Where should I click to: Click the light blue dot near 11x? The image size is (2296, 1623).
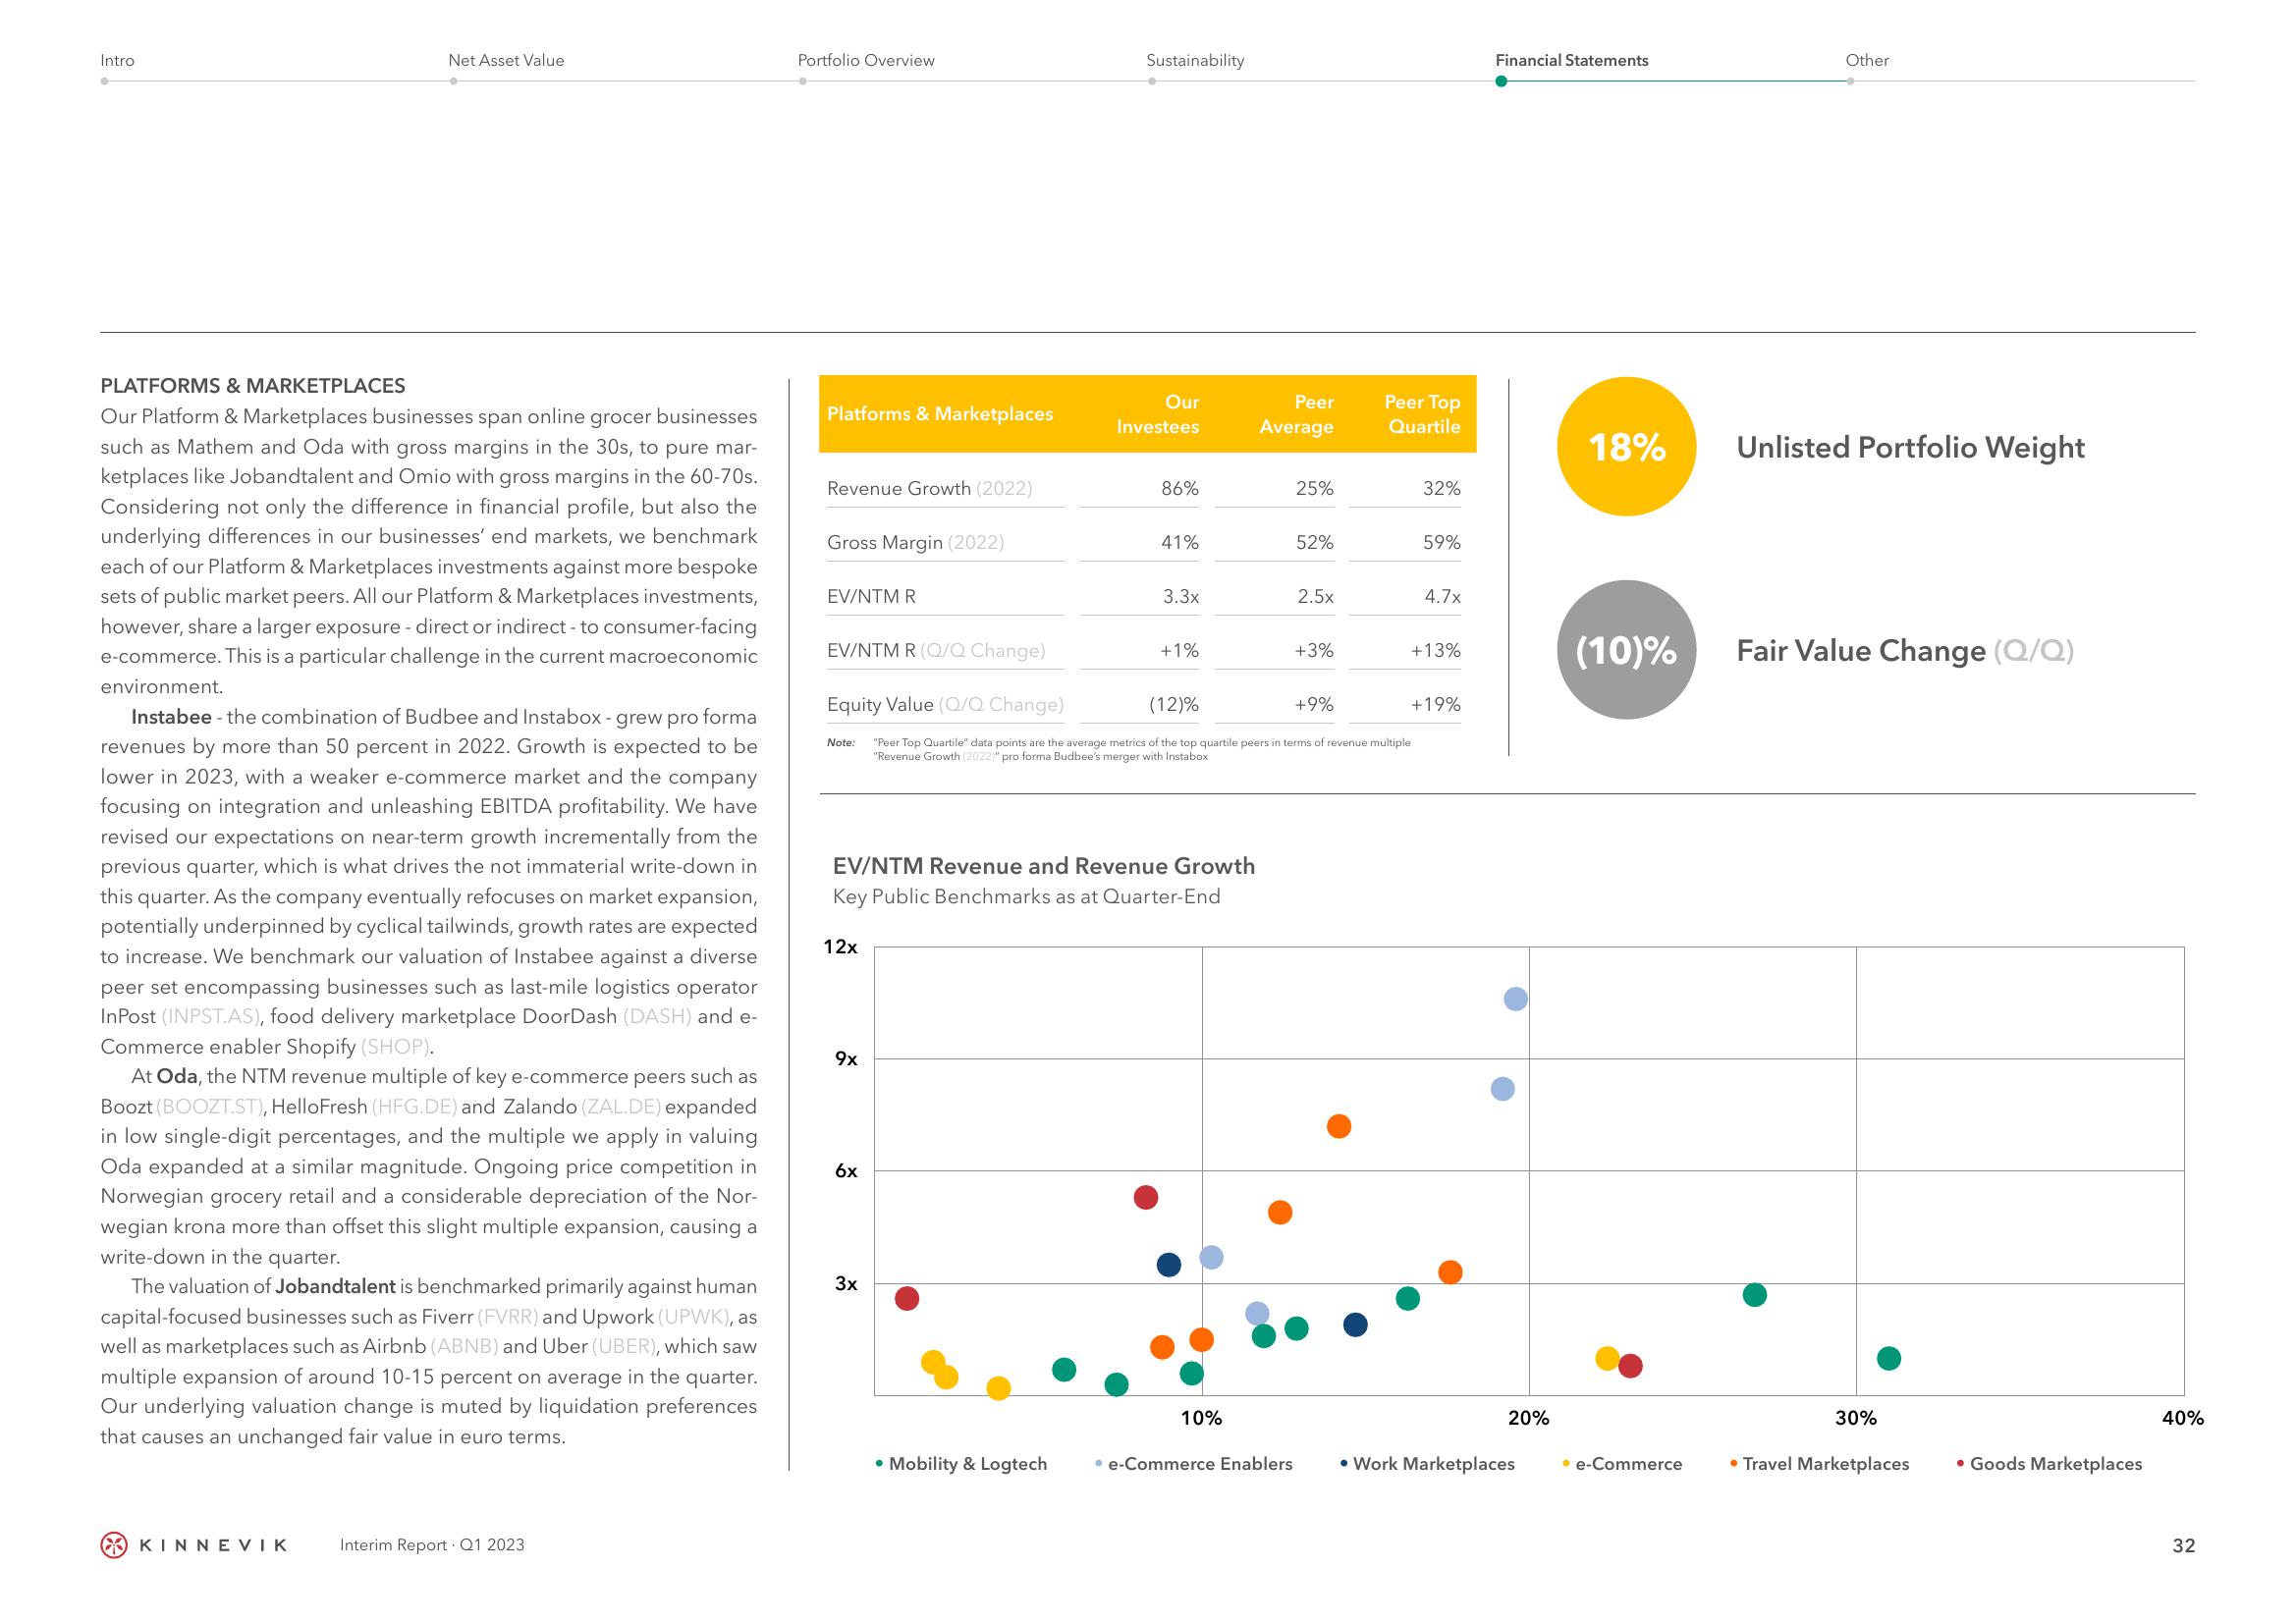coord(1516,999)
